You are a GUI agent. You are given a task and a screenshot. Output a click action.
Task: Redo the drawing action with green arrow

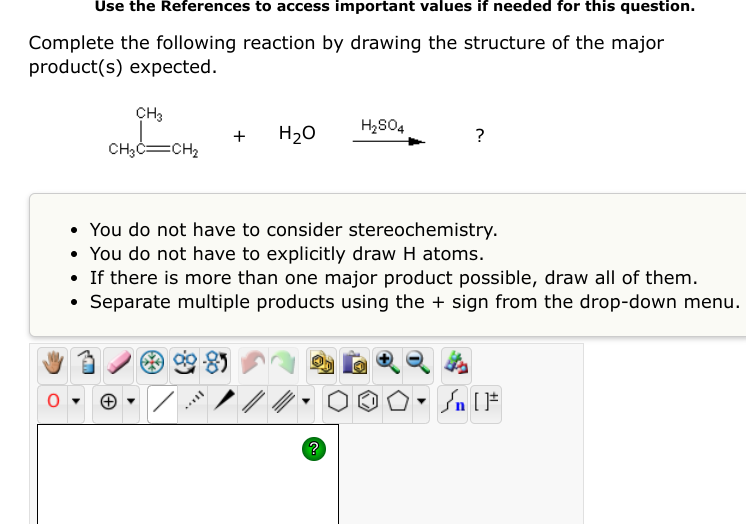tap(284, 364)
